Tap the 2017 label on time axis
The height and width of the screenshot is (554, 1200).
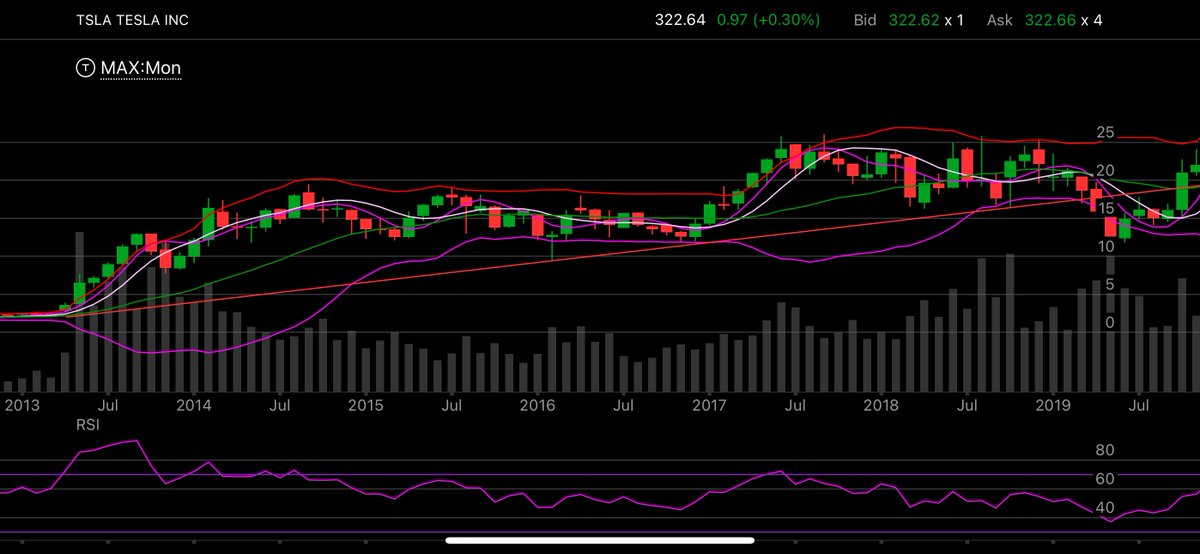(709, 406)
